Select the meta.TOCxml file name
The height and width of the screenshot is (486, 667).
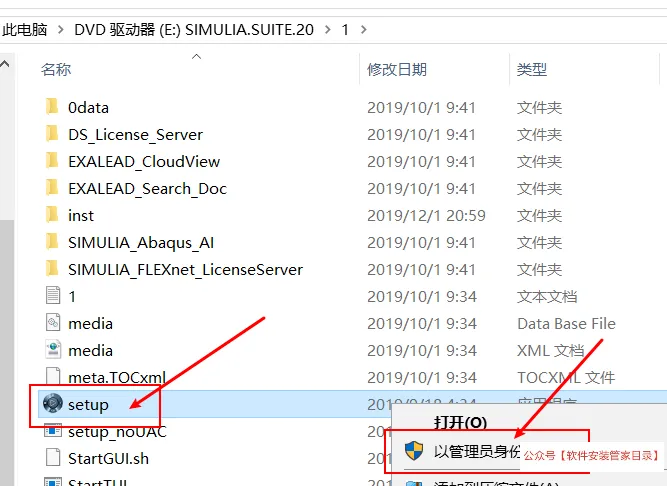coord(117,378)
